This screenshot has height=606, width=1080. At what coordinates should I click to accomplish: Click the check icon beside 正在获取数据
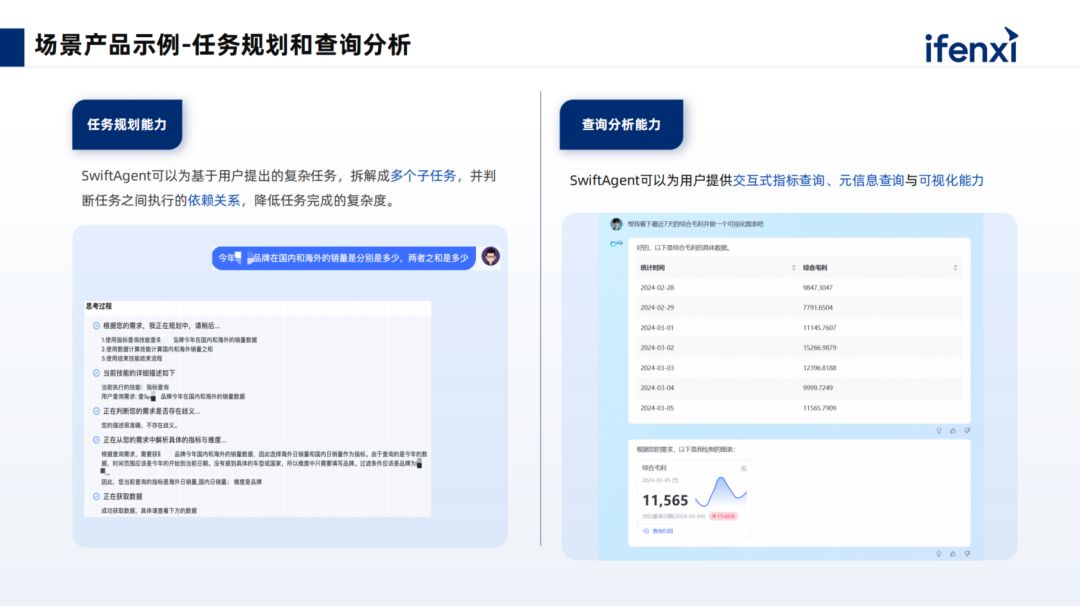pyautogui.click(x=96, y=496)
